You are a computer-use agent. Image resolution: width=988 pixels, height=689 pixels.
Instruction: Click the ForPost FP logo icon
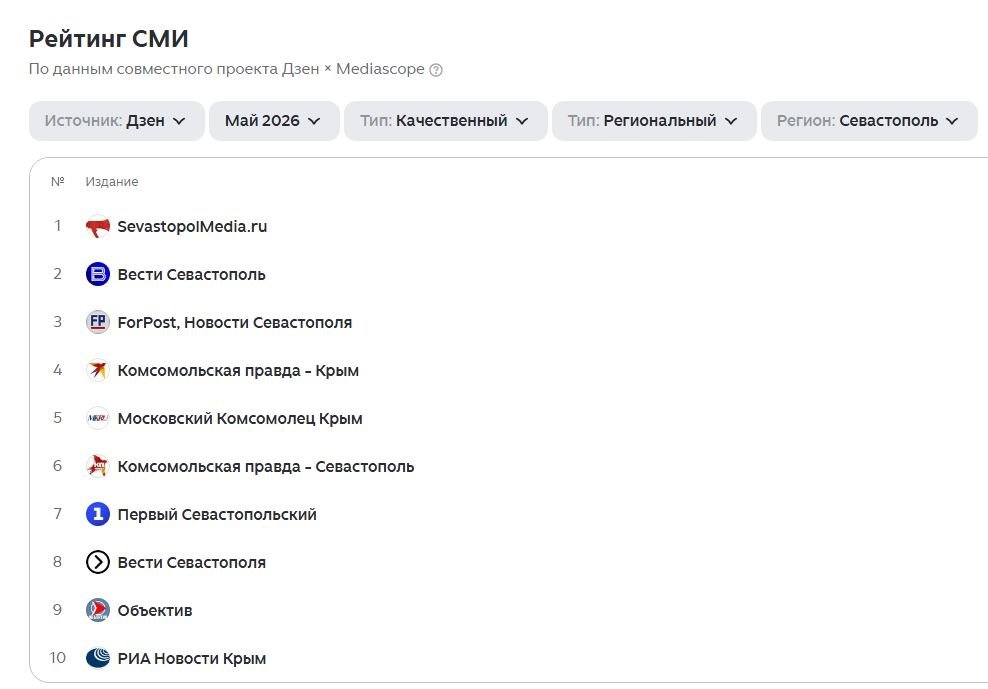tap(98, 322)
